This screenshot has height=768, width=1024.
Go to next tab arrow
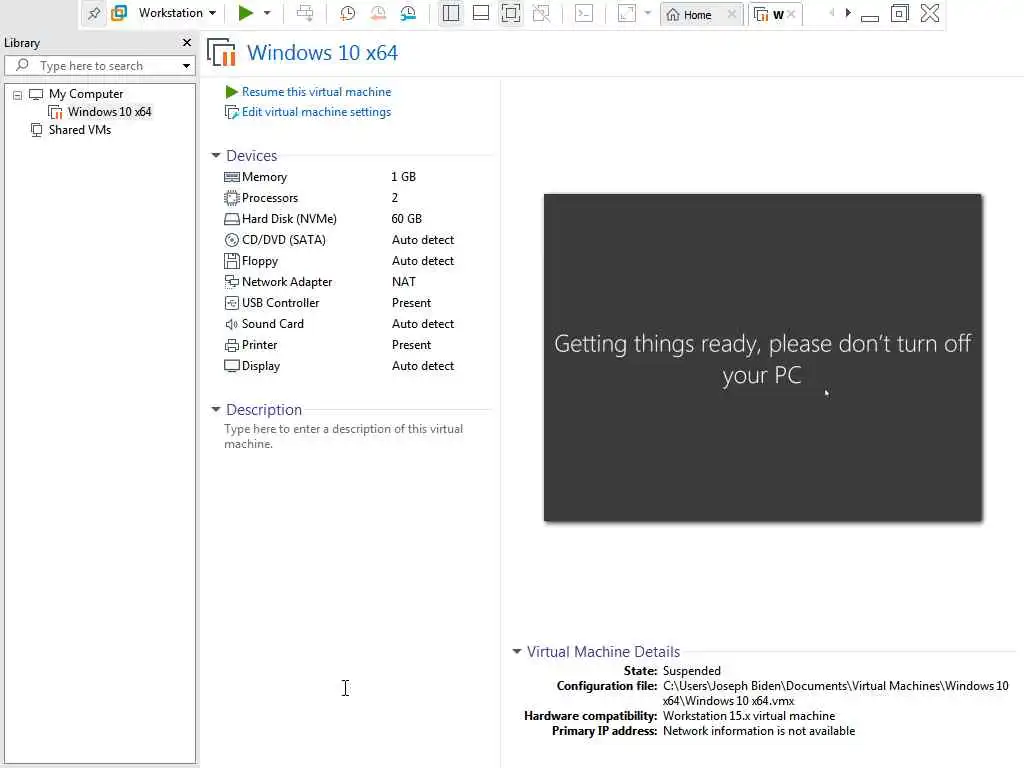[x=848, y=13]
